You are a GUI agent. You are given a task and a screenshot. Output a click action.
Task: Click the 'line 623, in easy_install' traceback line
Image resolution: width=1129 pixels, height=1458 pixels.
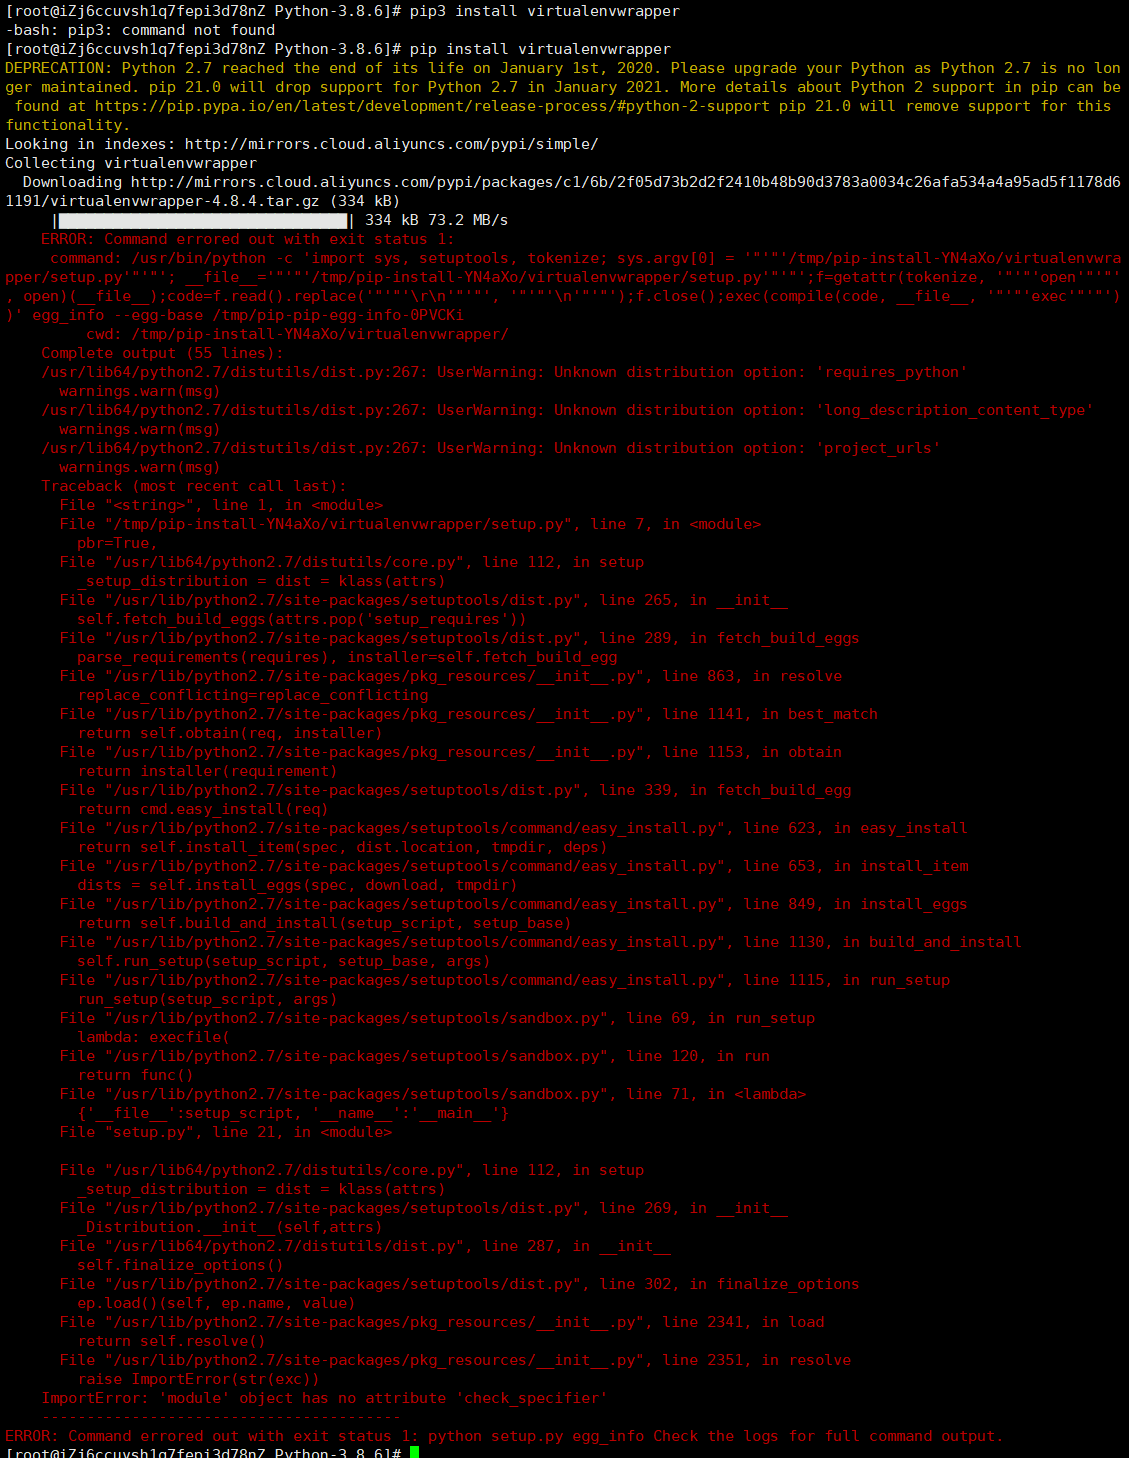tap(513, 828)
